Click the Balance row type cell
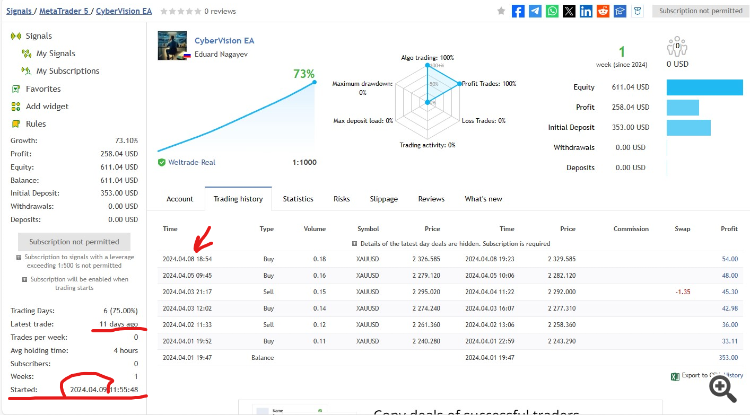The width and height of the screenshot is (750, 415). [263, 358]
